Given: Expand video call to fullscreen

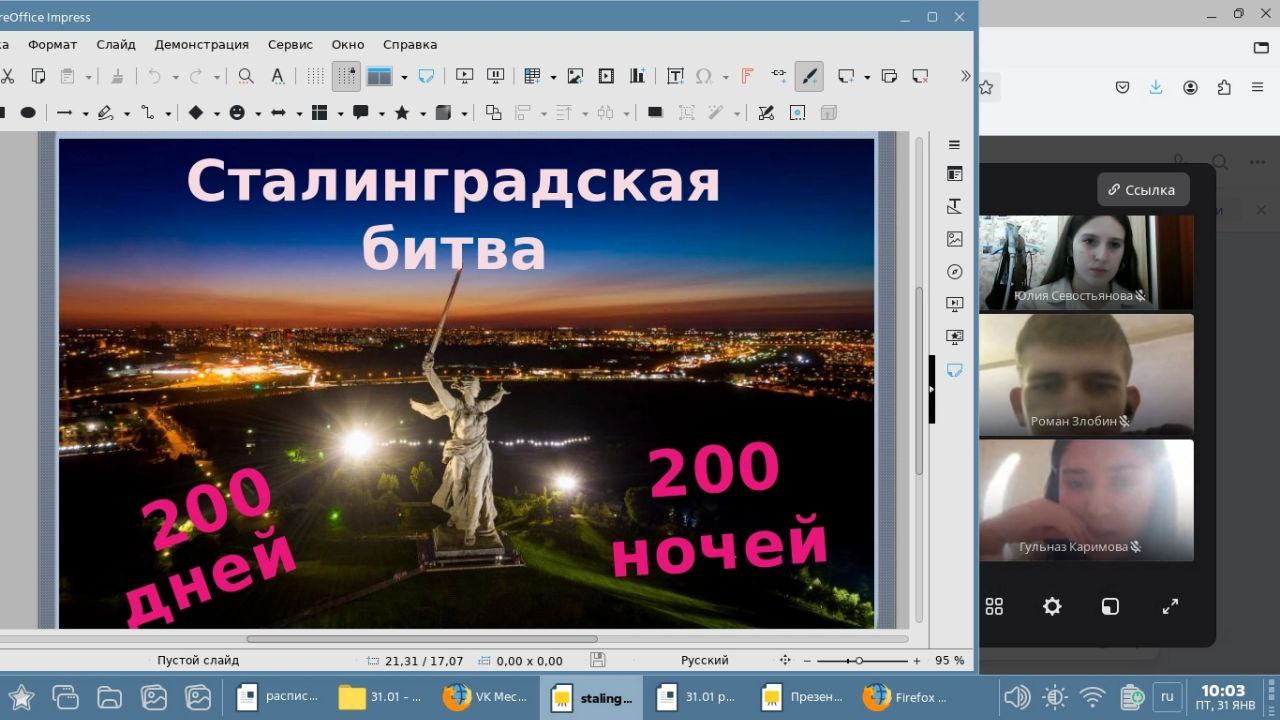Looking at the screenshot, I should [1170, 606].
